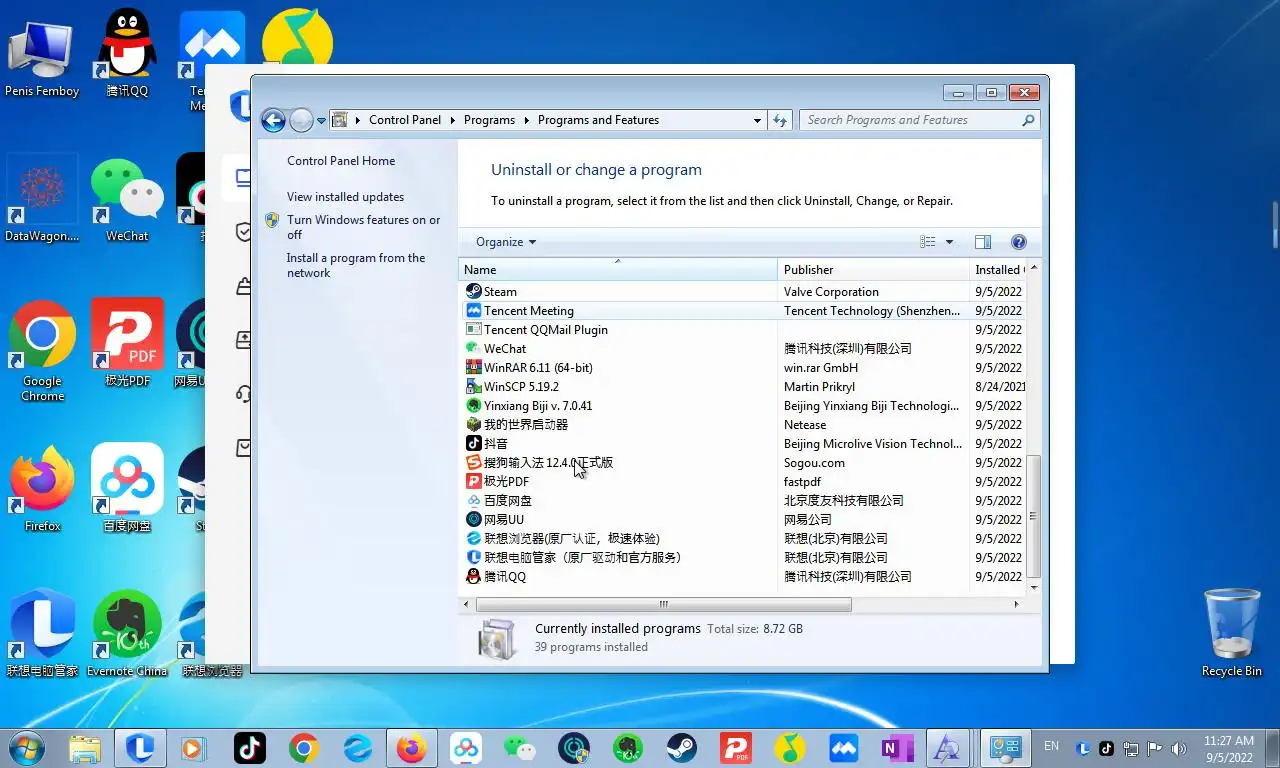This screenshot has width=1280, height=768.
Task: Open View installed updates link
Action: tap(346, 197)
